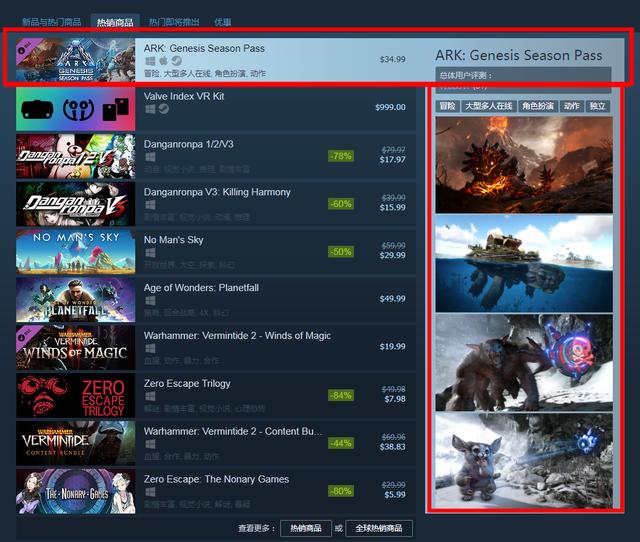The height and width of the screenshot is (542, 640).
Task: Click Windows icon under Vermintide 2 Winds of Magic
Action: (150, 348)
